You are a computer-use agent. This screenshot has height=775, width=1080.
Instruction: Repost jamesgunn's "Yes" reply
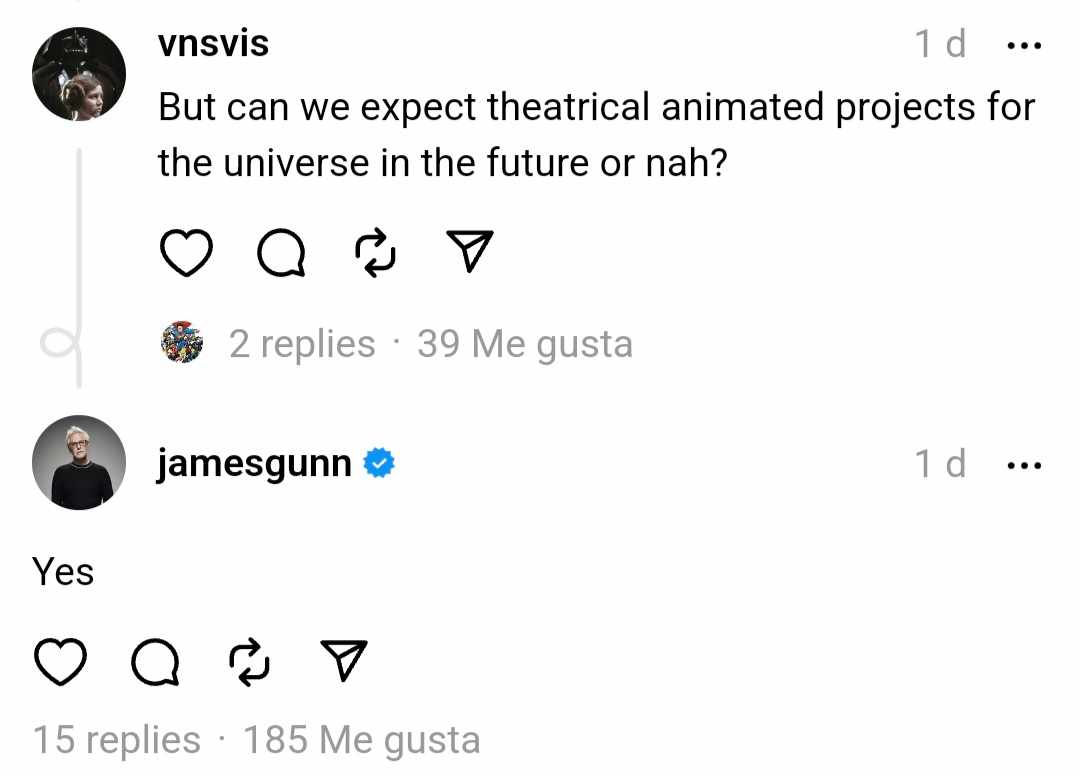pos(249,661)
